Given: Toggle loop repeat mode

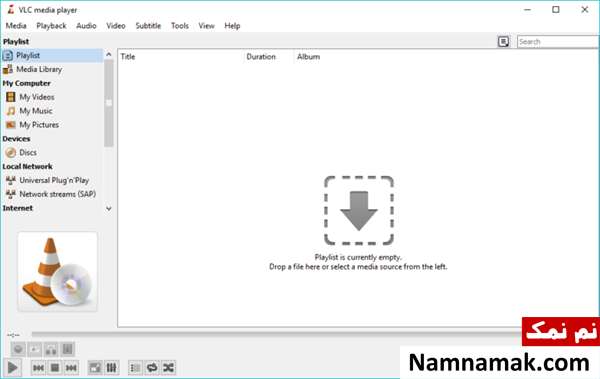Looking at the screenshot, I should tap(152, 368).
